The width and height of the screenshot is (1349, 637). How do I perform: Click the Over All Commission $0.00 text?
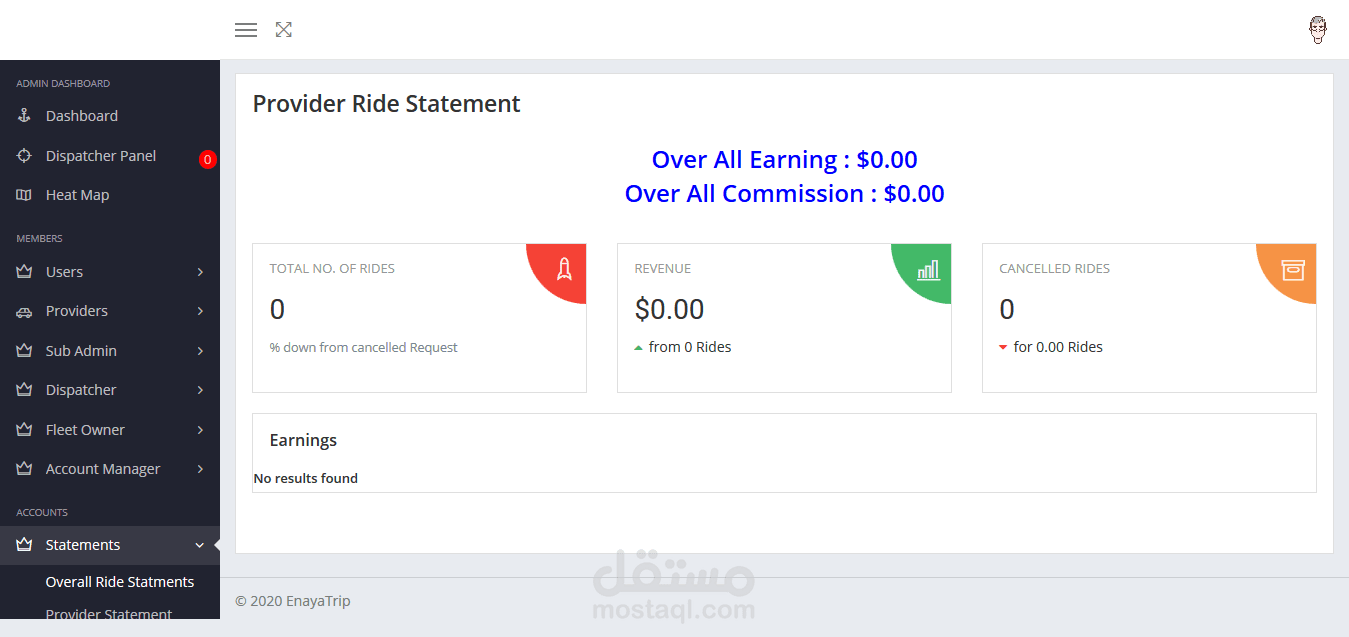pyautogui.click(x=785, y=194)
